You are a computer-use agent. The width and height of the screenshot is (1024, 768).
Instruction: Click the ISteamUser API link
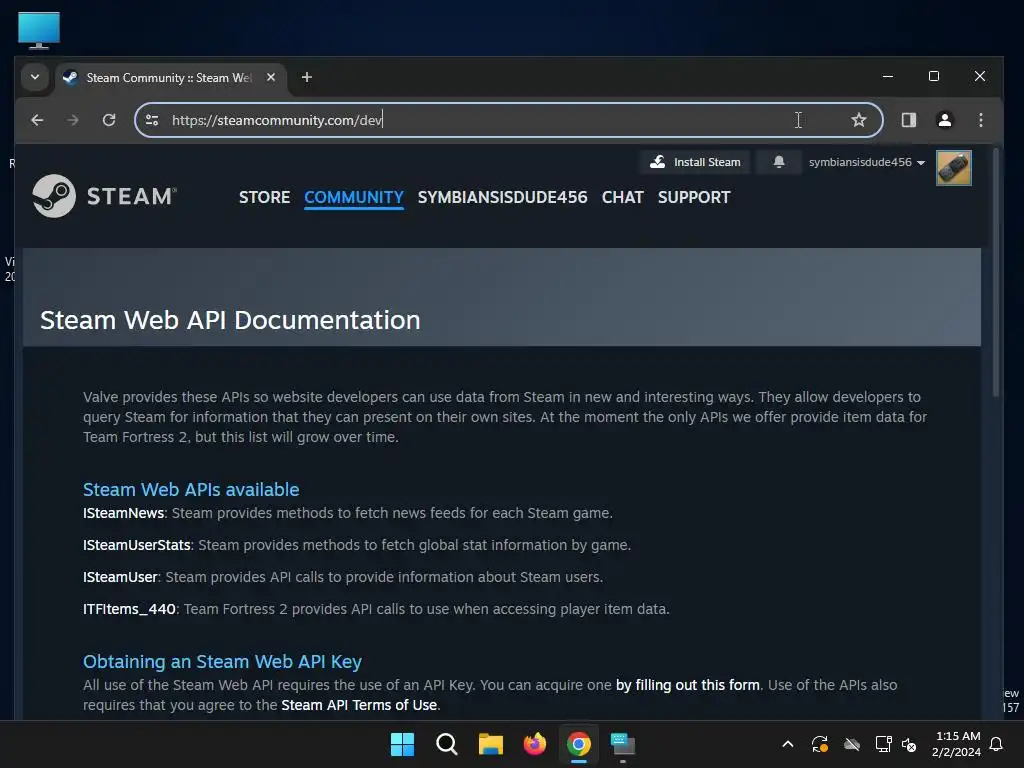click(120, 577)
